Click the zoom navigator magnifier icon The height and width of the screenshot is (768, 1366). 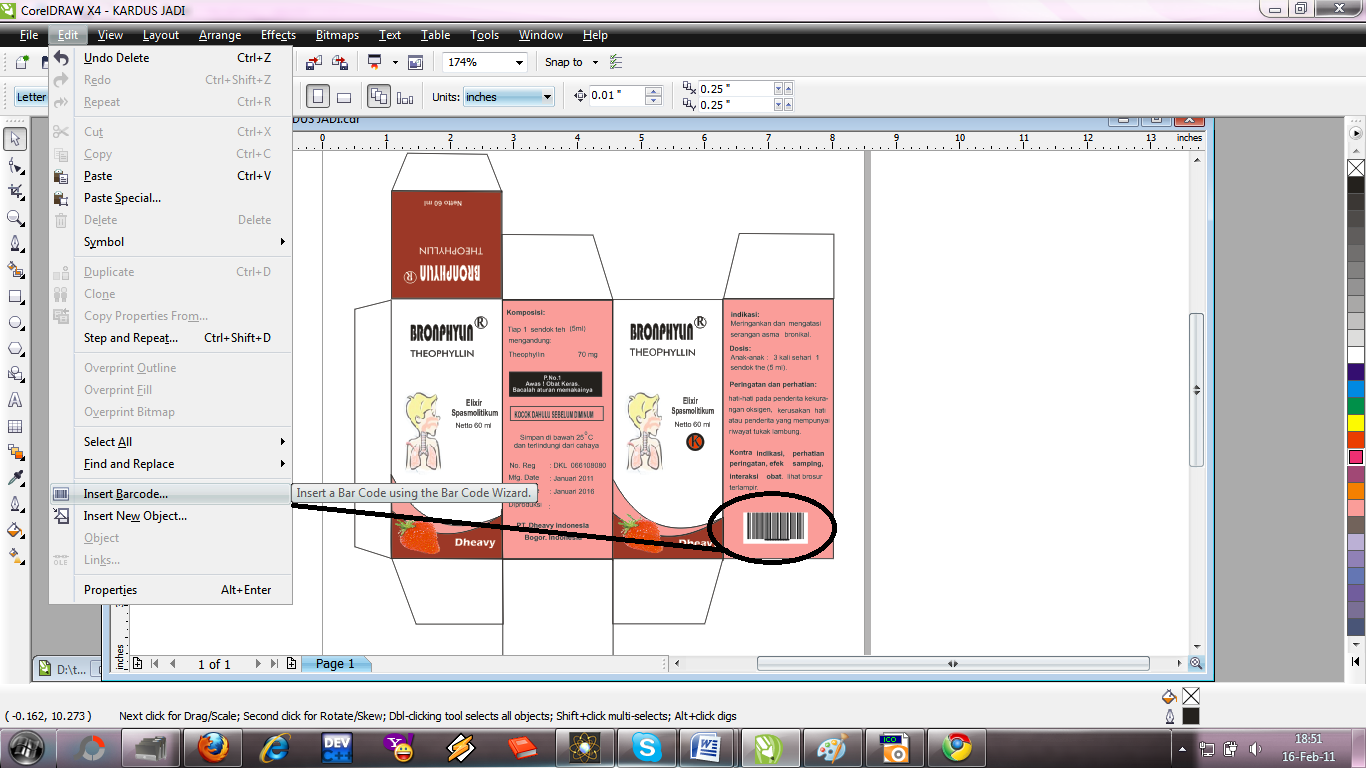(1196, 663)
